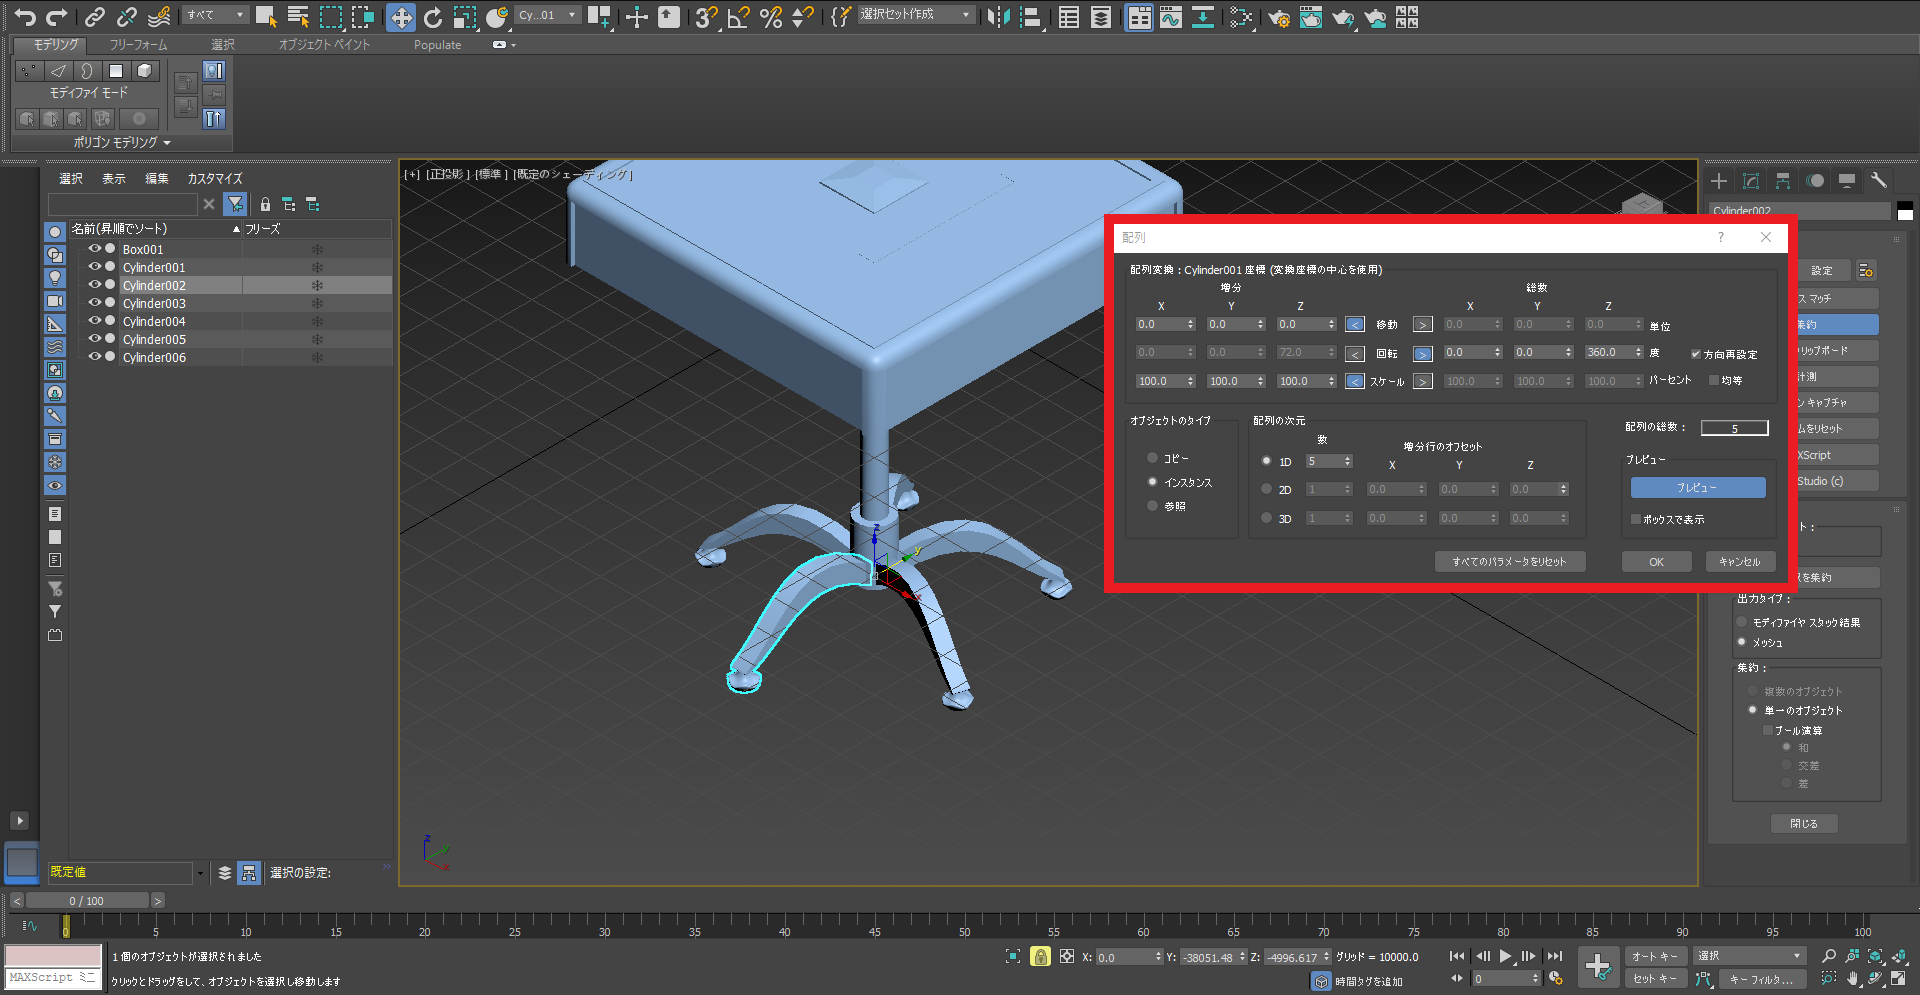Select the コピー radio button
Image resolution: width=1920 pixels, height=995 pixels.
point(1153,458)
